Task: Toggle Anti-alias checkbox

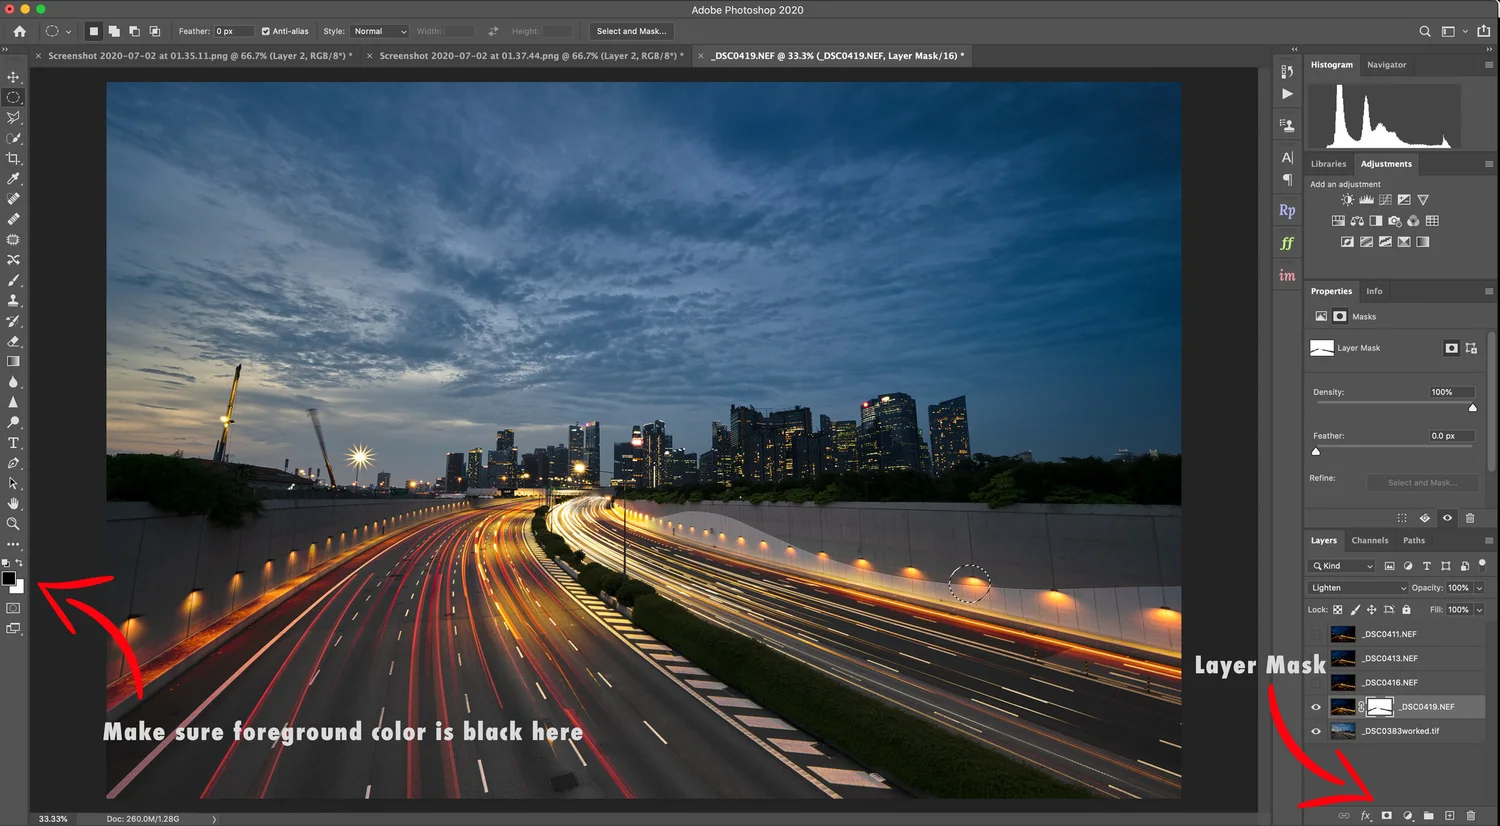Action: click(x=265, y=31)
